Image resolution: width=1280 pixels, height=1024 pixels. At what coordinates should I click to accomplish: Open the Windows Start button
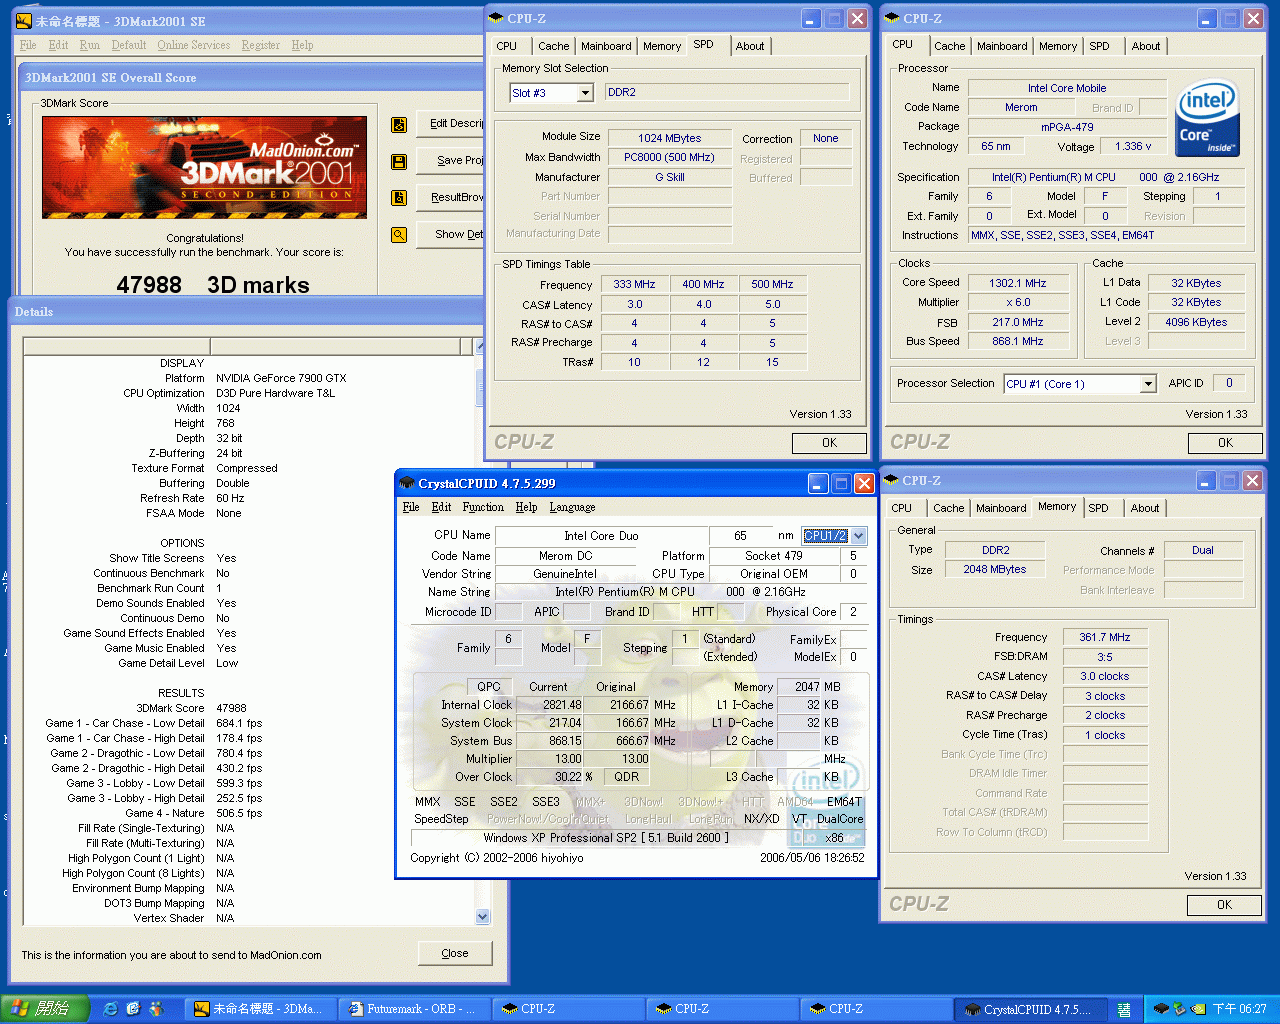pos(45,1009)
